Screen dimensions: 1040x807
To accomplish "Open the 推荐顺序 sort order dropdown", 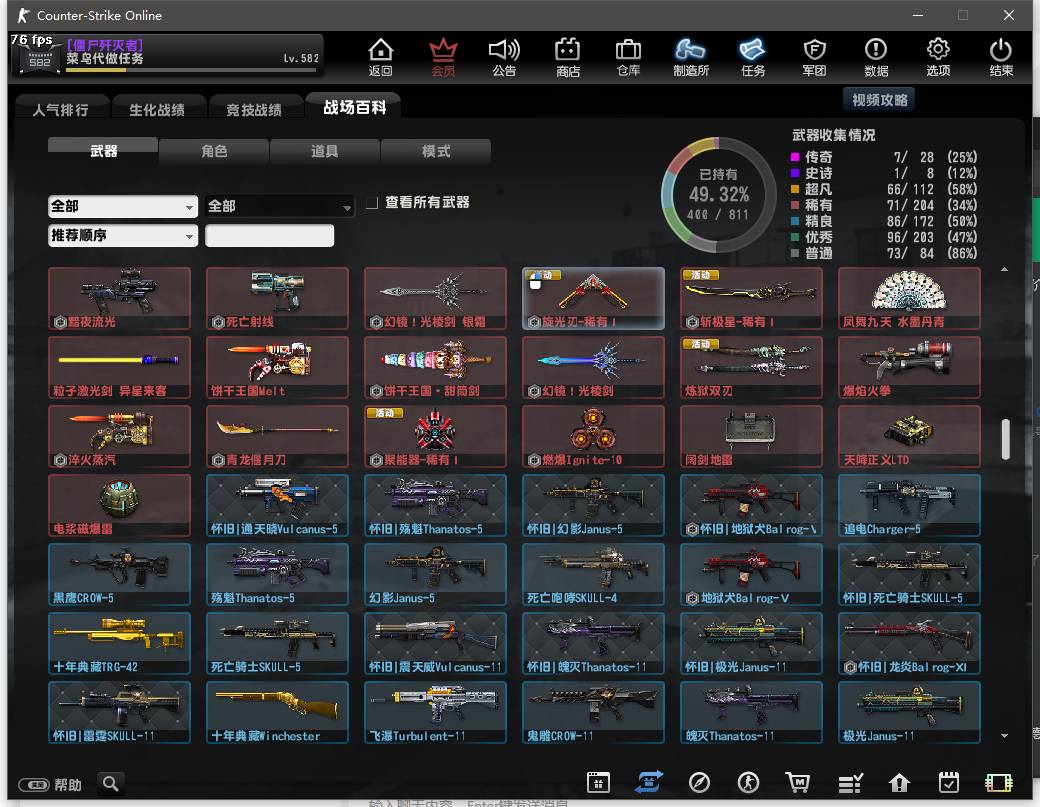I will (x=123, y=235).
